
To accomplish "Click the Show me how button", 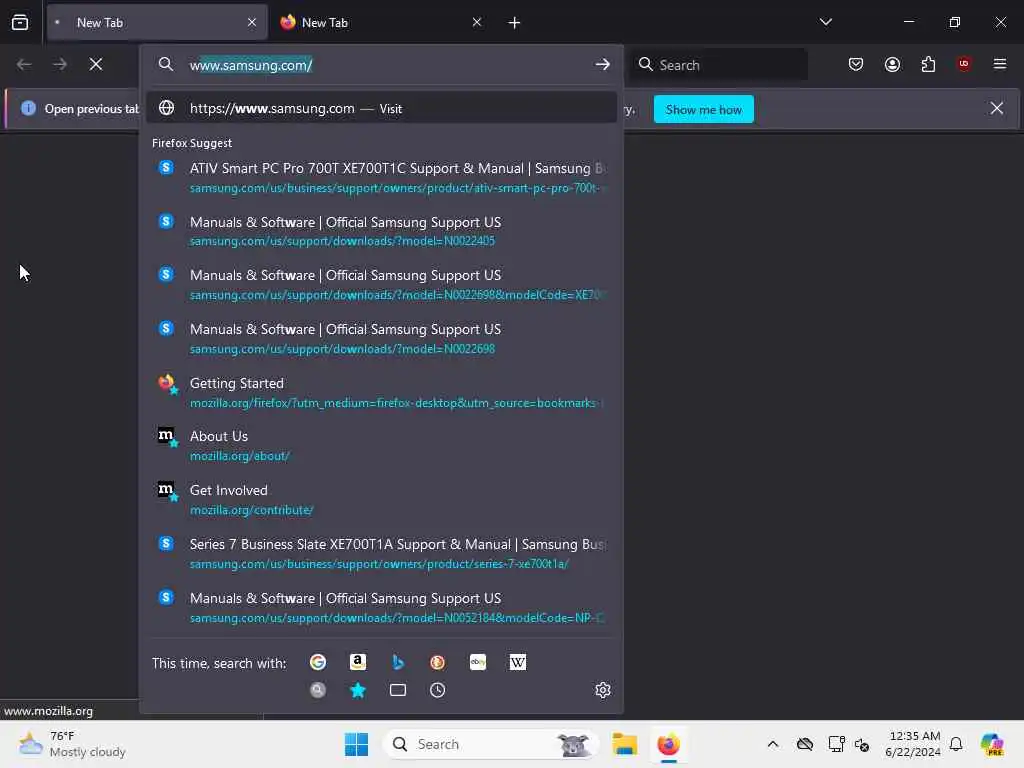I will tap(703, 109).
